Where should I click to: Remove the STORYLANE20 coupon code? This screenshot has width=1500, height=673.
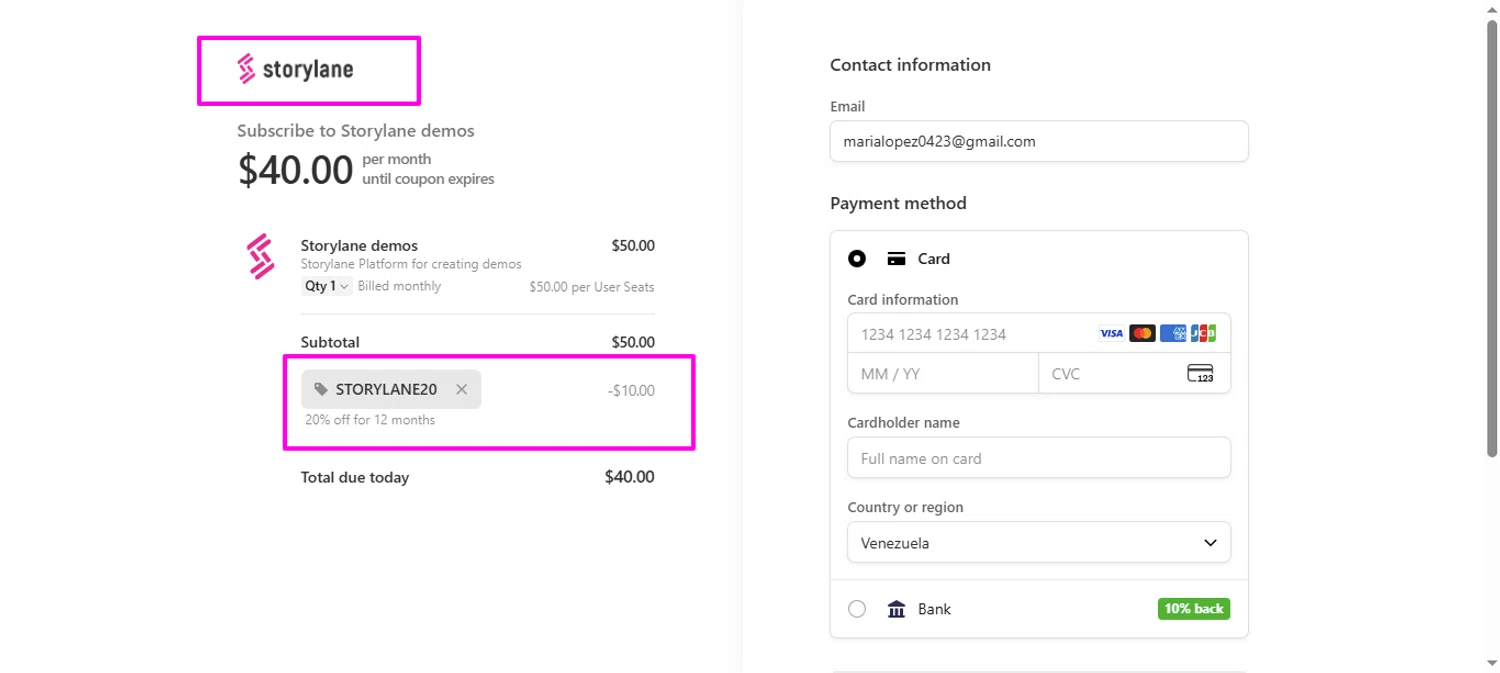(461, 390)
